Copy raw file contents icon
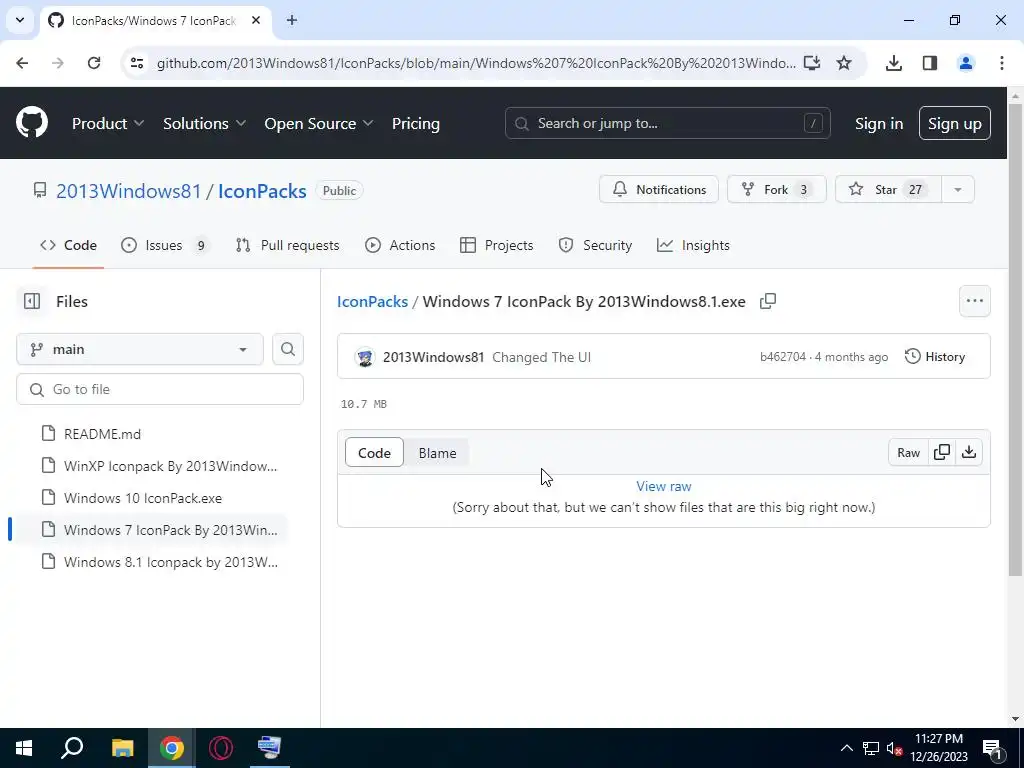Image resolution: width=1024 pixels, height=768 pixels. (x=942, y=452)
